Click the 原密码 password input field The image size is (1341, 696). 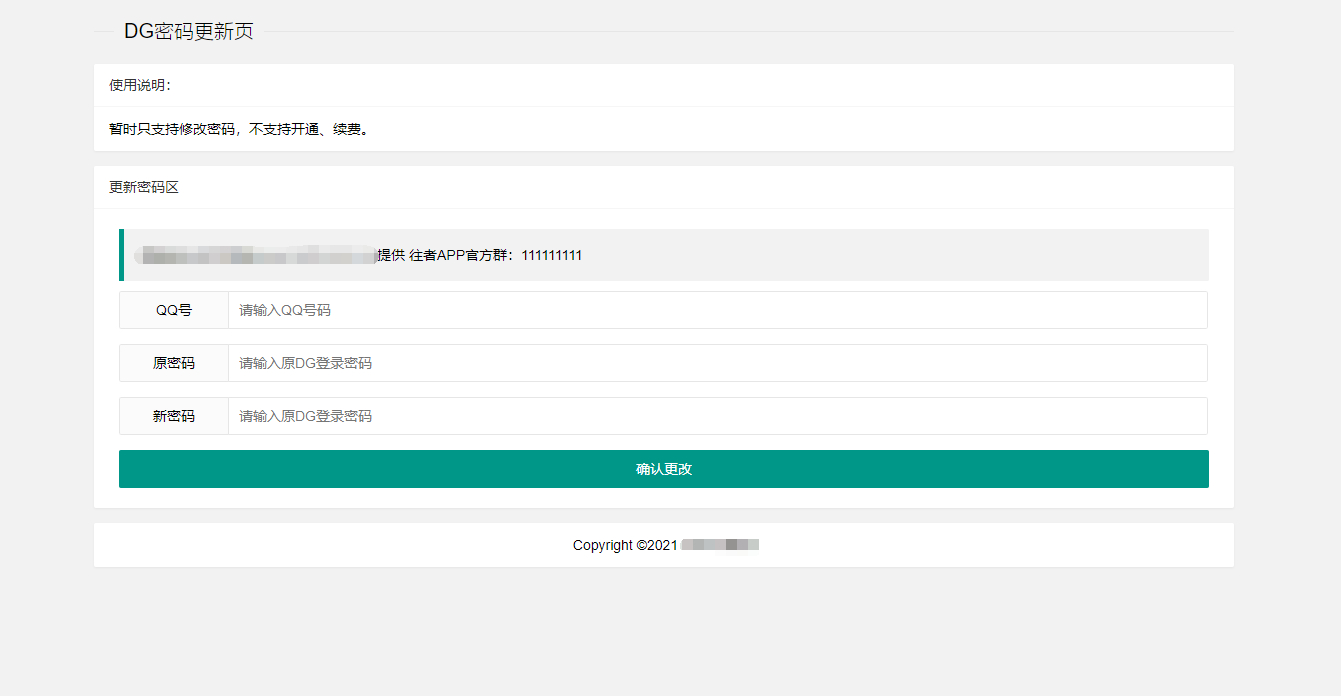pyautogui.click(x=600, y=363)
